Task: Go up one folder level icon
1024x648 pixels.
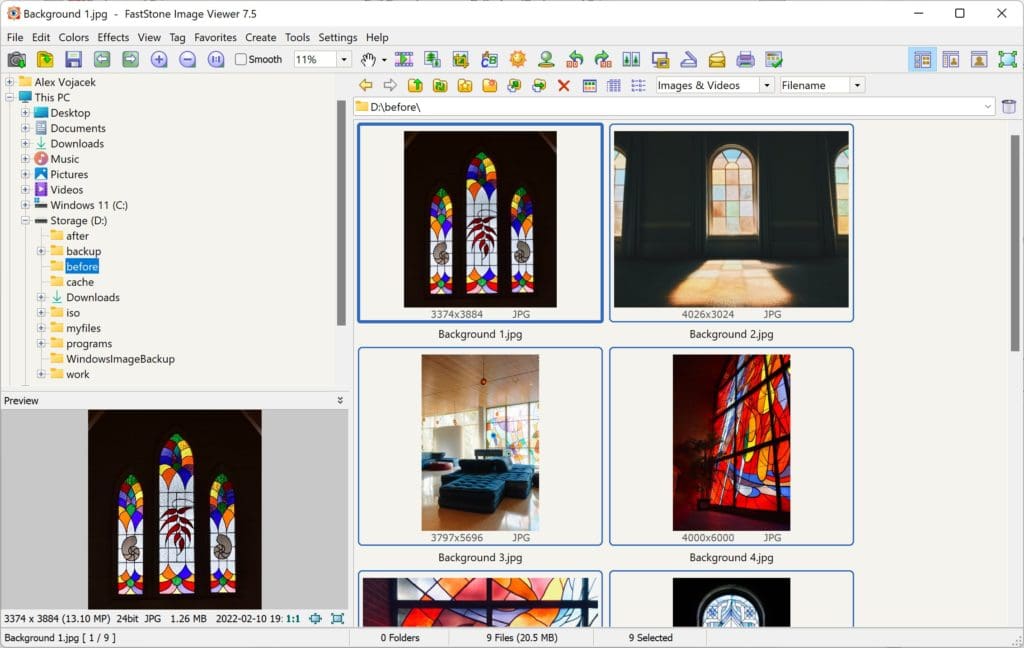Action: click(415, 86)
